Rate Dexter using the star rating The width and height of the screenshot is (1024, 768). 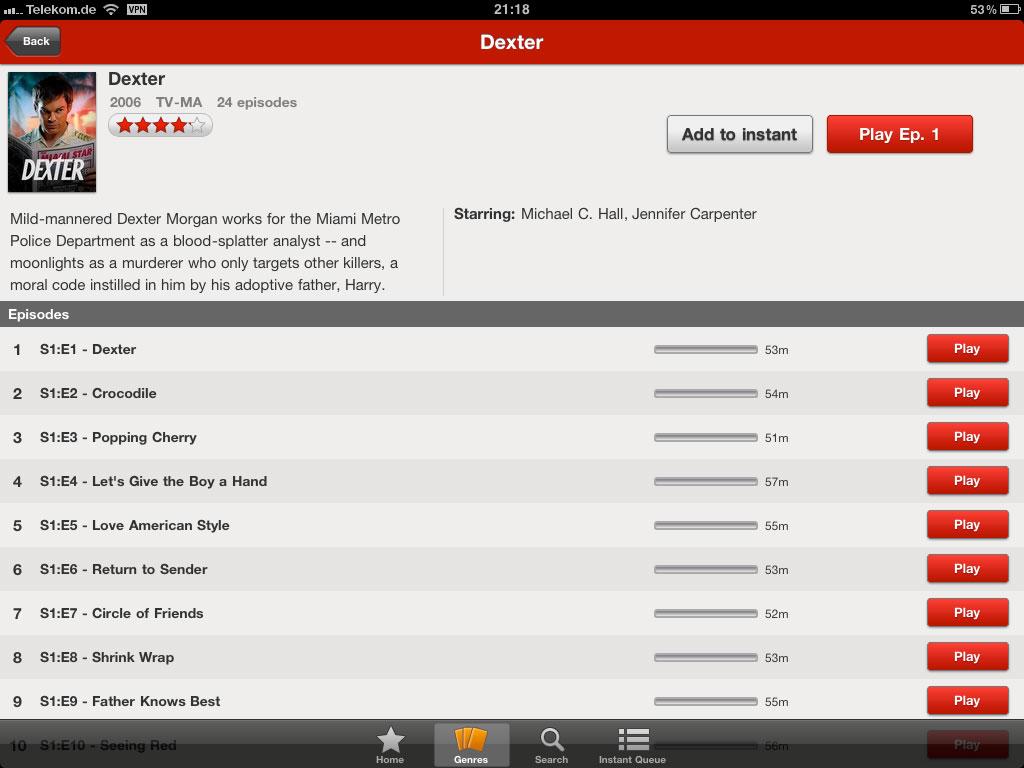coord(161,125)
